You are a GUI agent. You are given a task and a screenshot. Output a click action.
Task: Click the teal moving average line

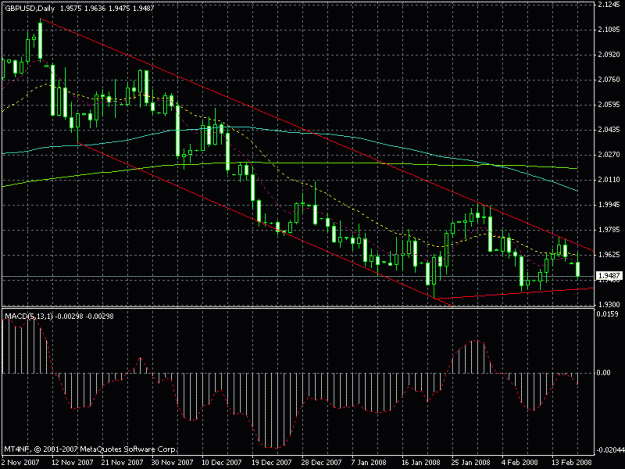point(290,130)
